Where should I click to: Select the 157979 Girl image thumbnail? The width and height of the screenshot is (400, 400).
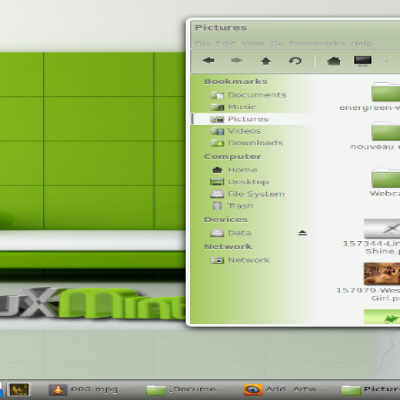(x=382, y=273)
